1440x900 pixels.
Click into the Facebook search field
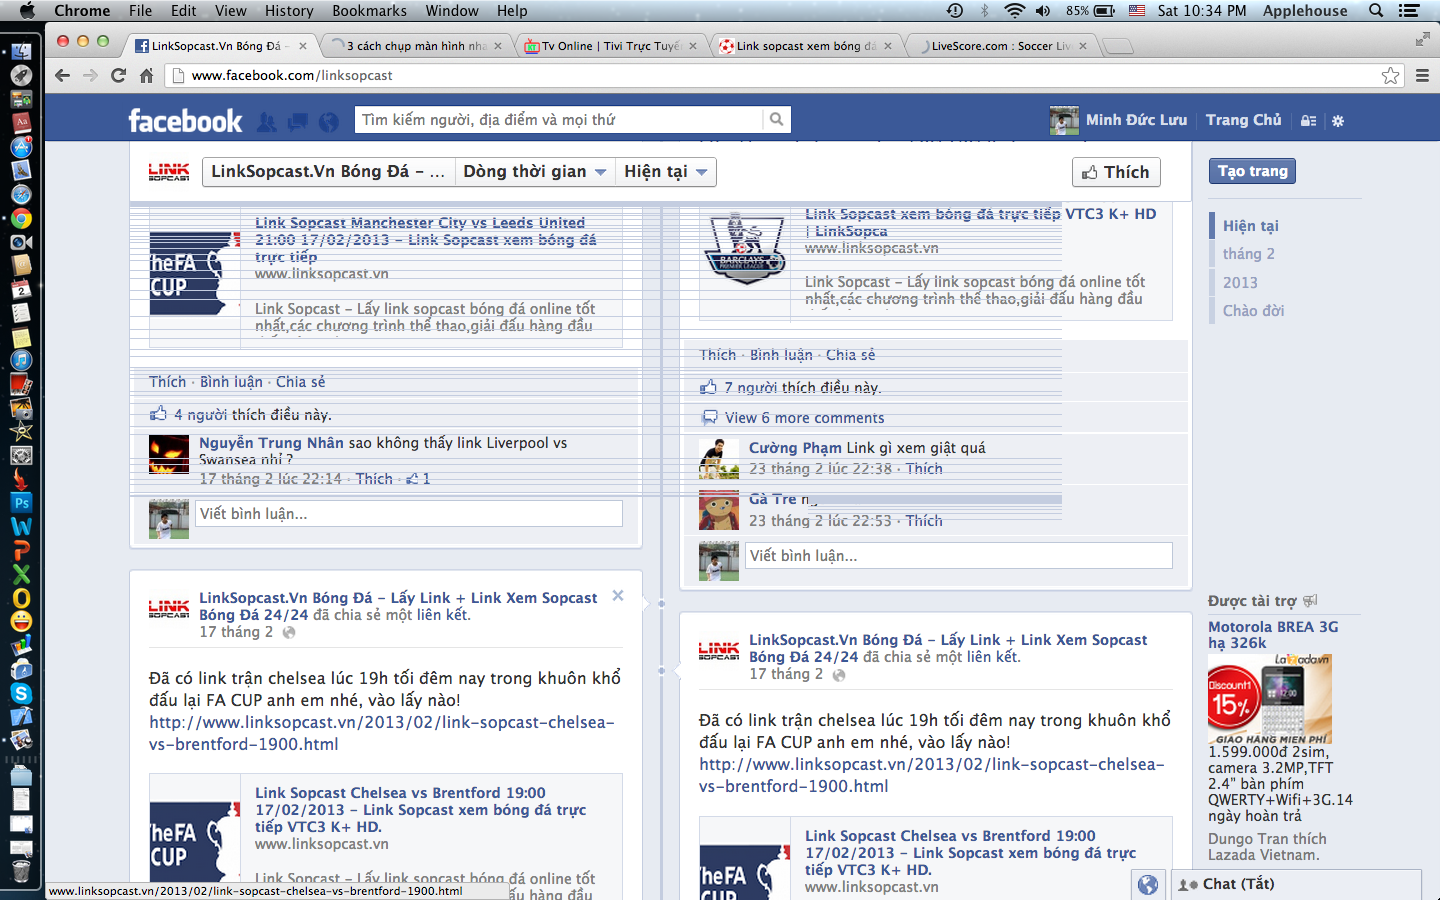559,120
